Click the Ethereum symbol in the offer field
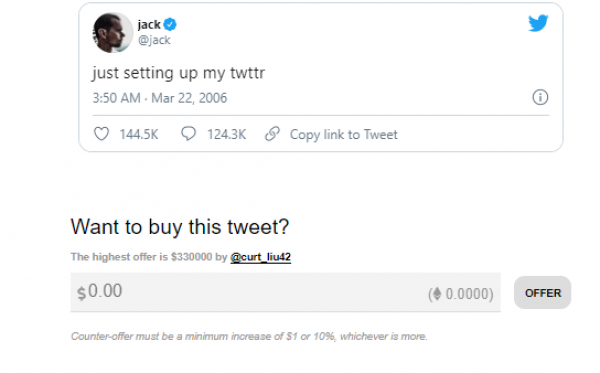The image size is (600, 373). pos(437,294)
